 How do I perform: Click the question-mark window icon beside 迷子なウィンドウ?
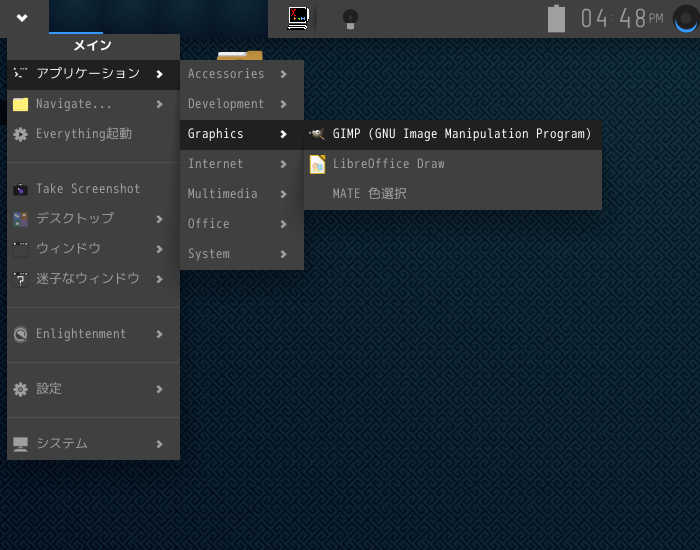[21, 279]
